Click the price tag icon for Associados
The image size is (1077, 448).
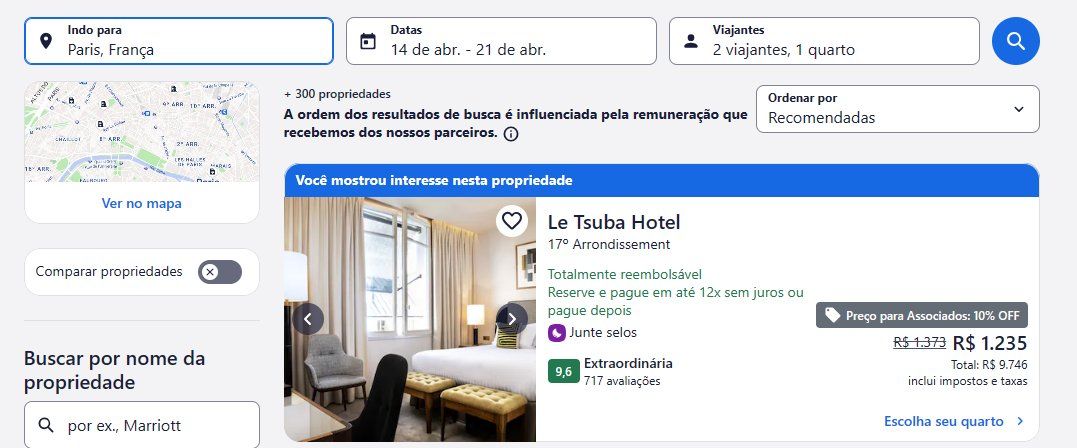[x=832, y=315]
